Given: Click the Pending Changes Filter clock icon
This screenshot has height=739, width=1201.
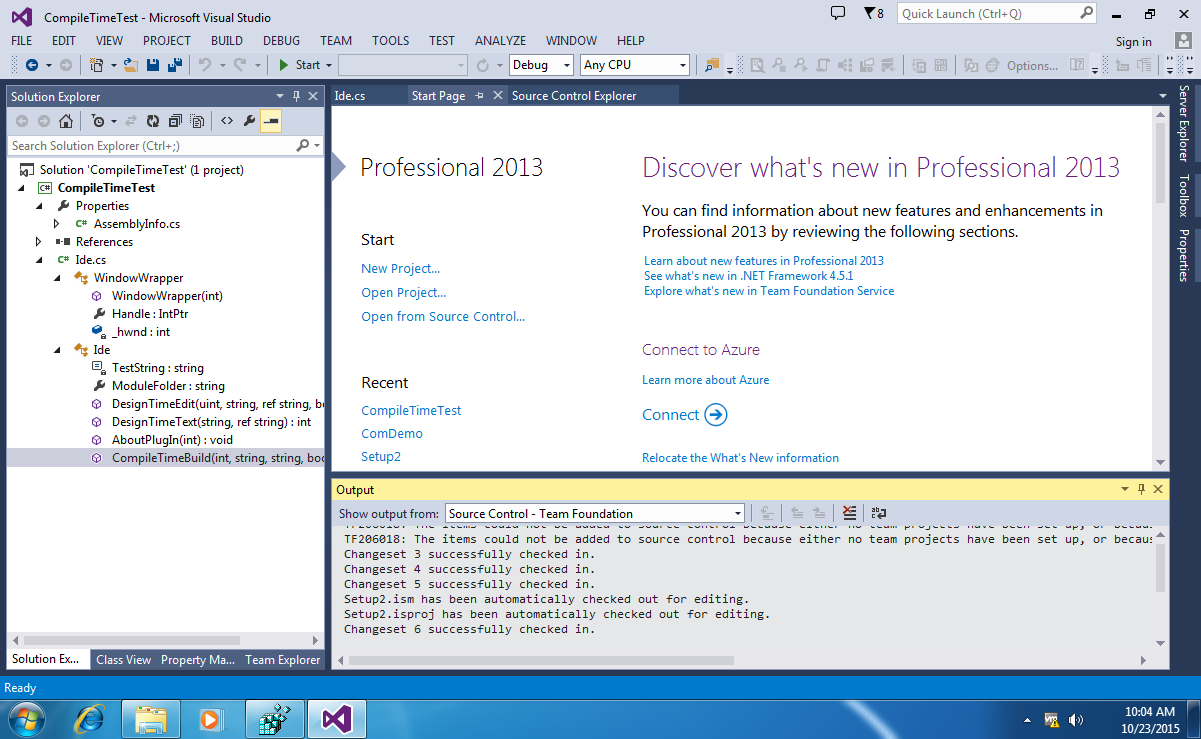Looking at the screenshot, I should click(x=97, y=121).
